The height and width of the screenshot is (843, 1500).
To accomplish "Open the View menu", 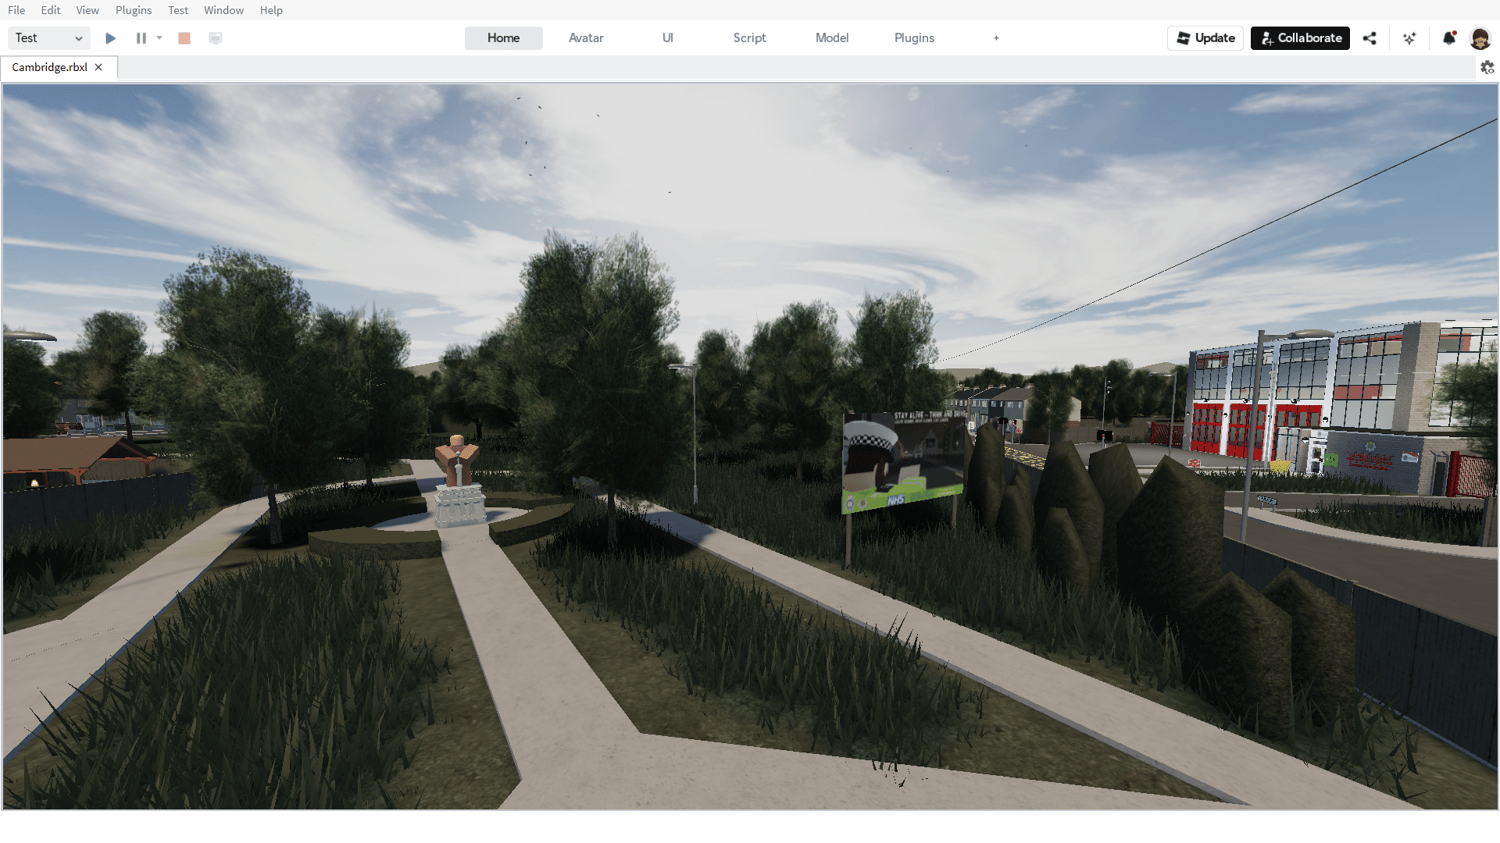I will pos(87,10).
